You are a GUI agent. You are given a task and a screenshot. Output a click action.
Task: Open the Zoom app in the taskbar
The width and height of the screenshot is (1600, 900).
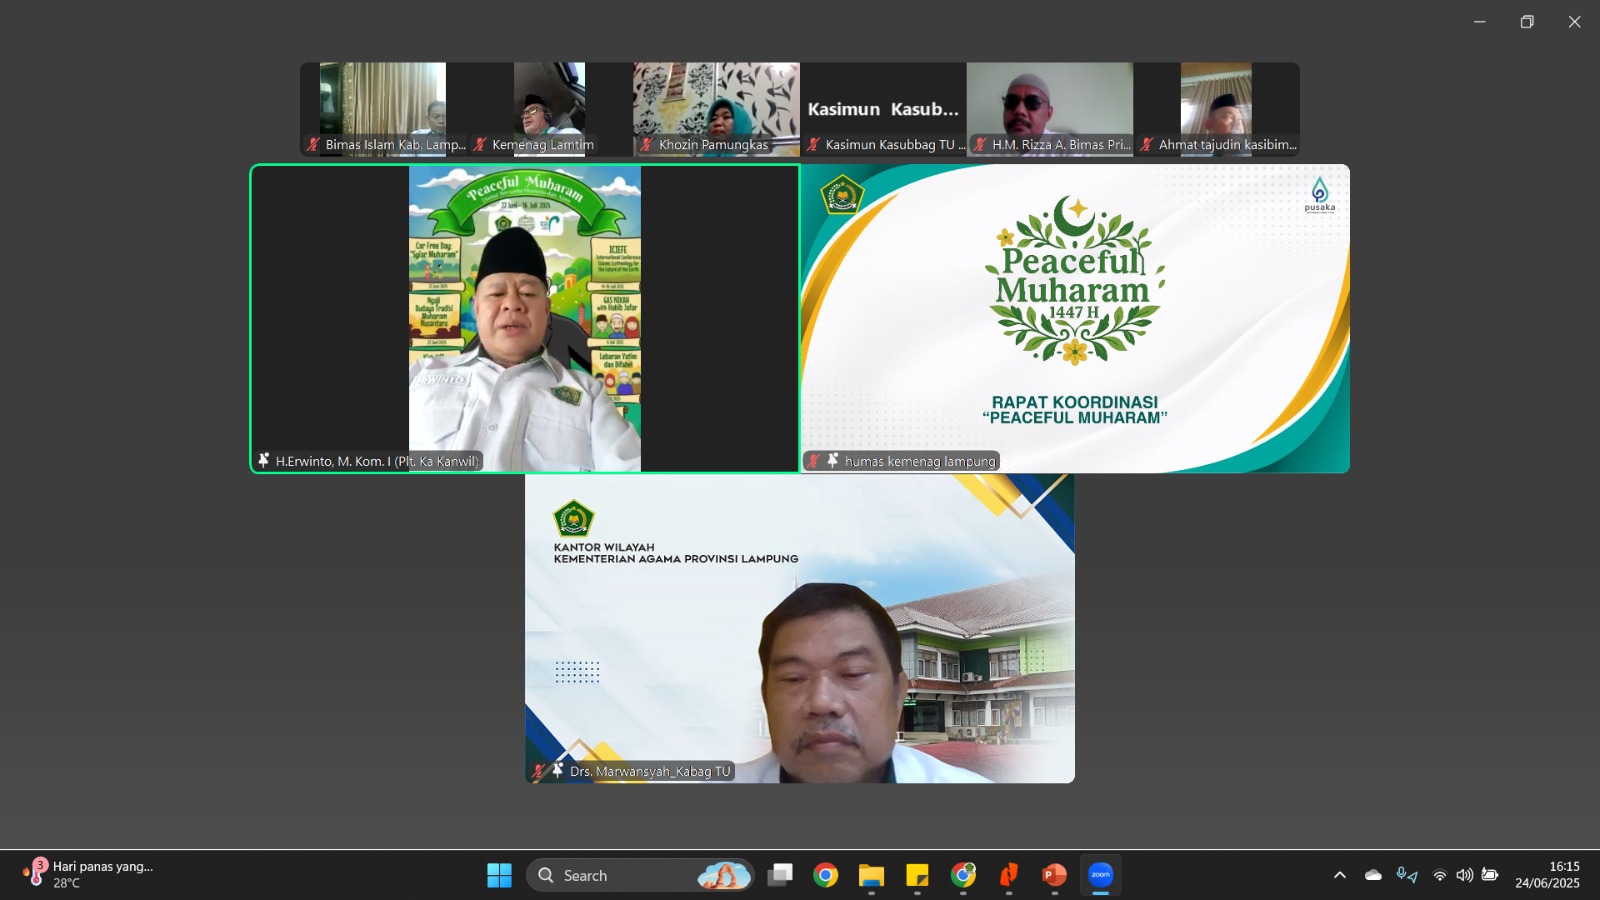[1100, 875]
